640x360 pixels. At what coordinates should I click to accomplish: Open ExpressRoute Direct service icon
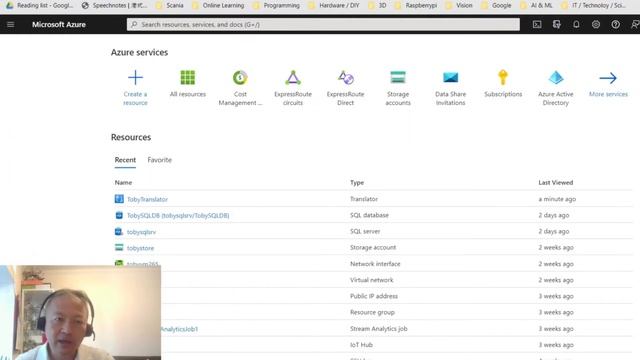tap(345, 78)
